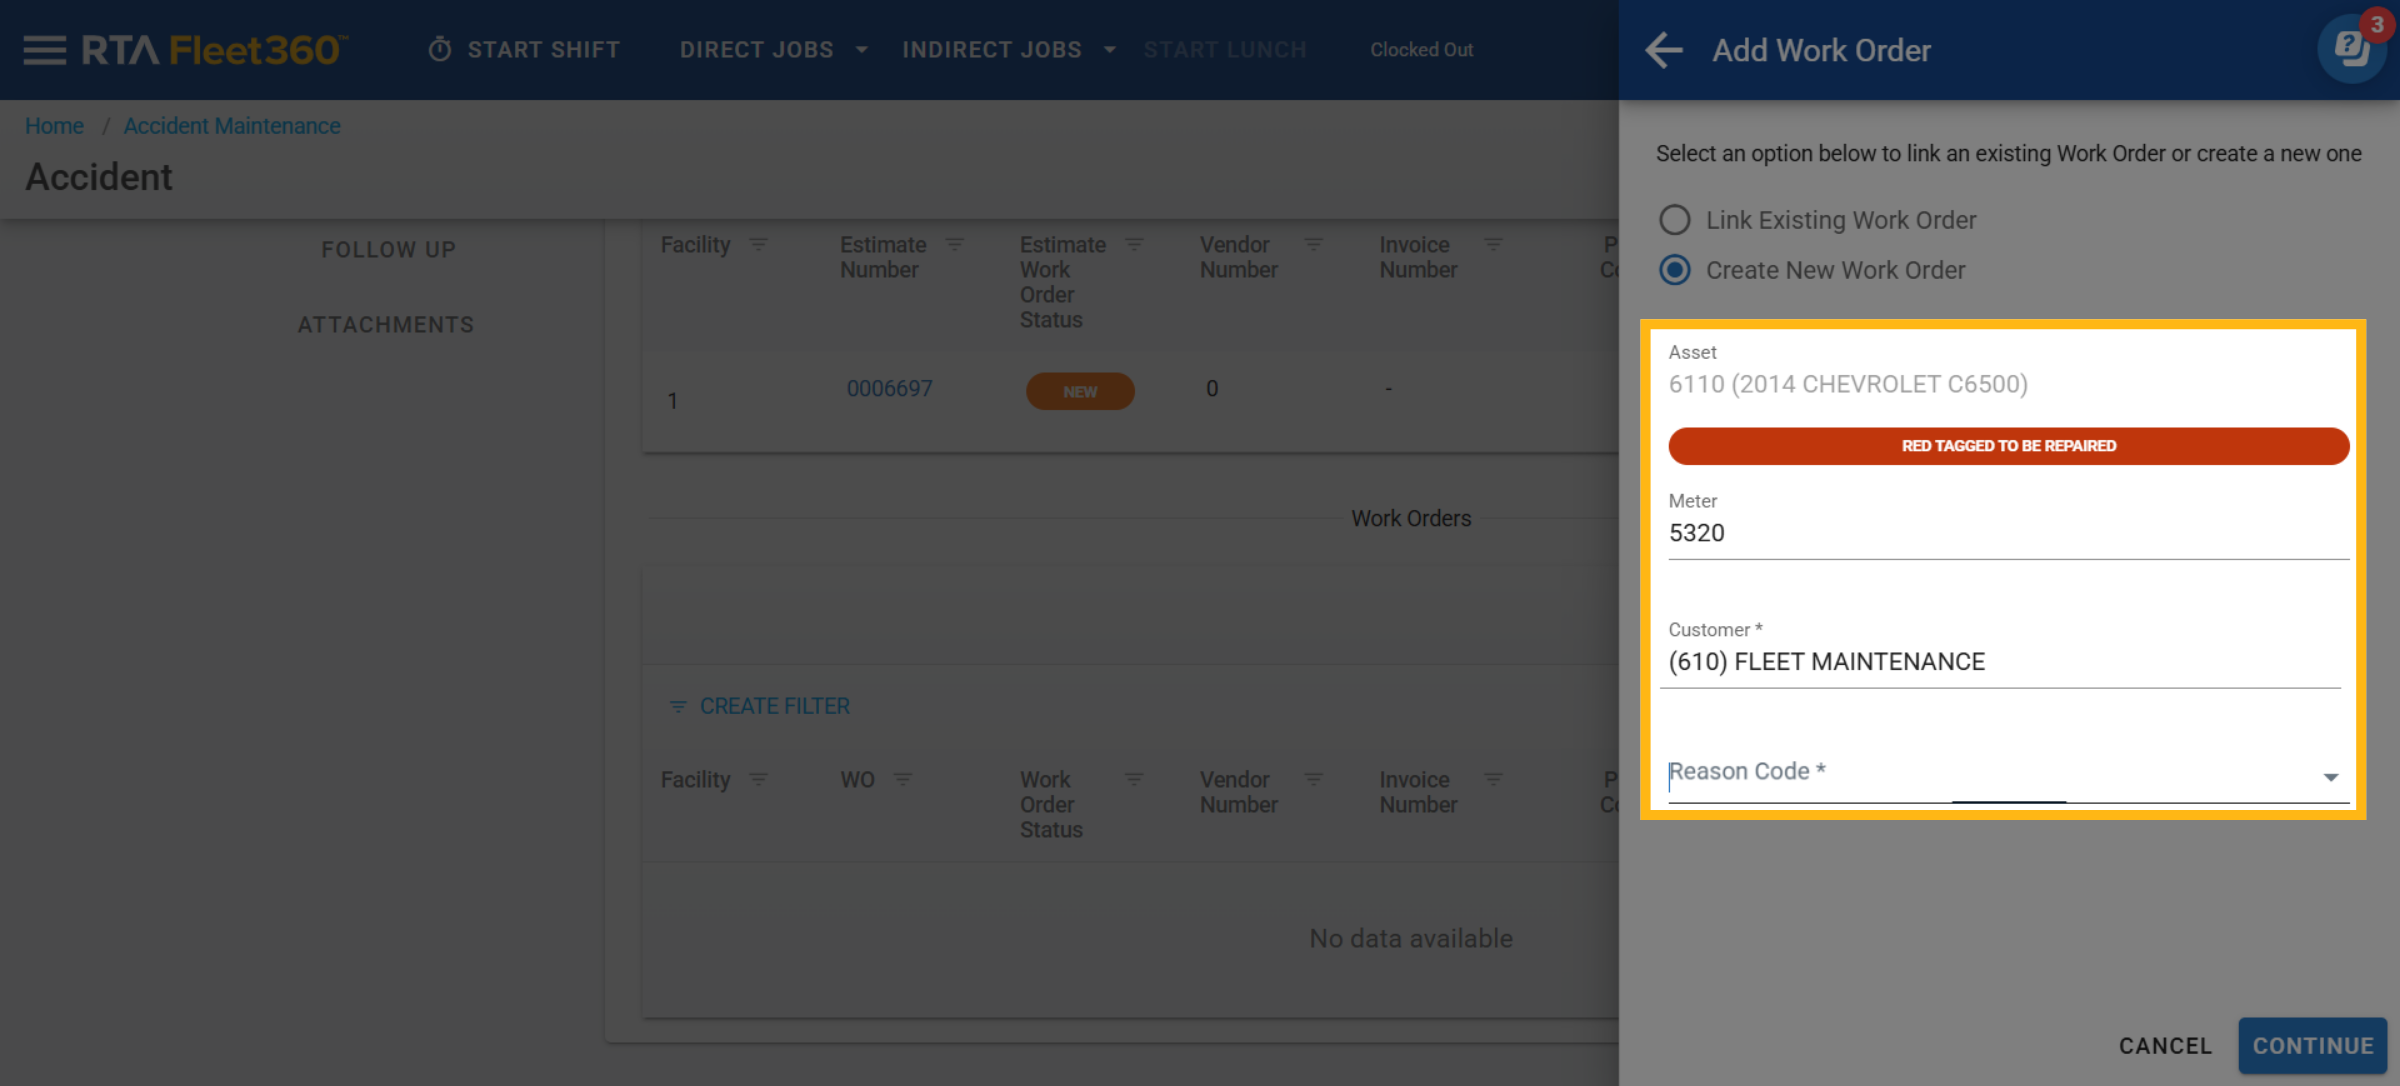Click filter icon on WO column
Viewport: 2400px width, 1086px height.
903,780
